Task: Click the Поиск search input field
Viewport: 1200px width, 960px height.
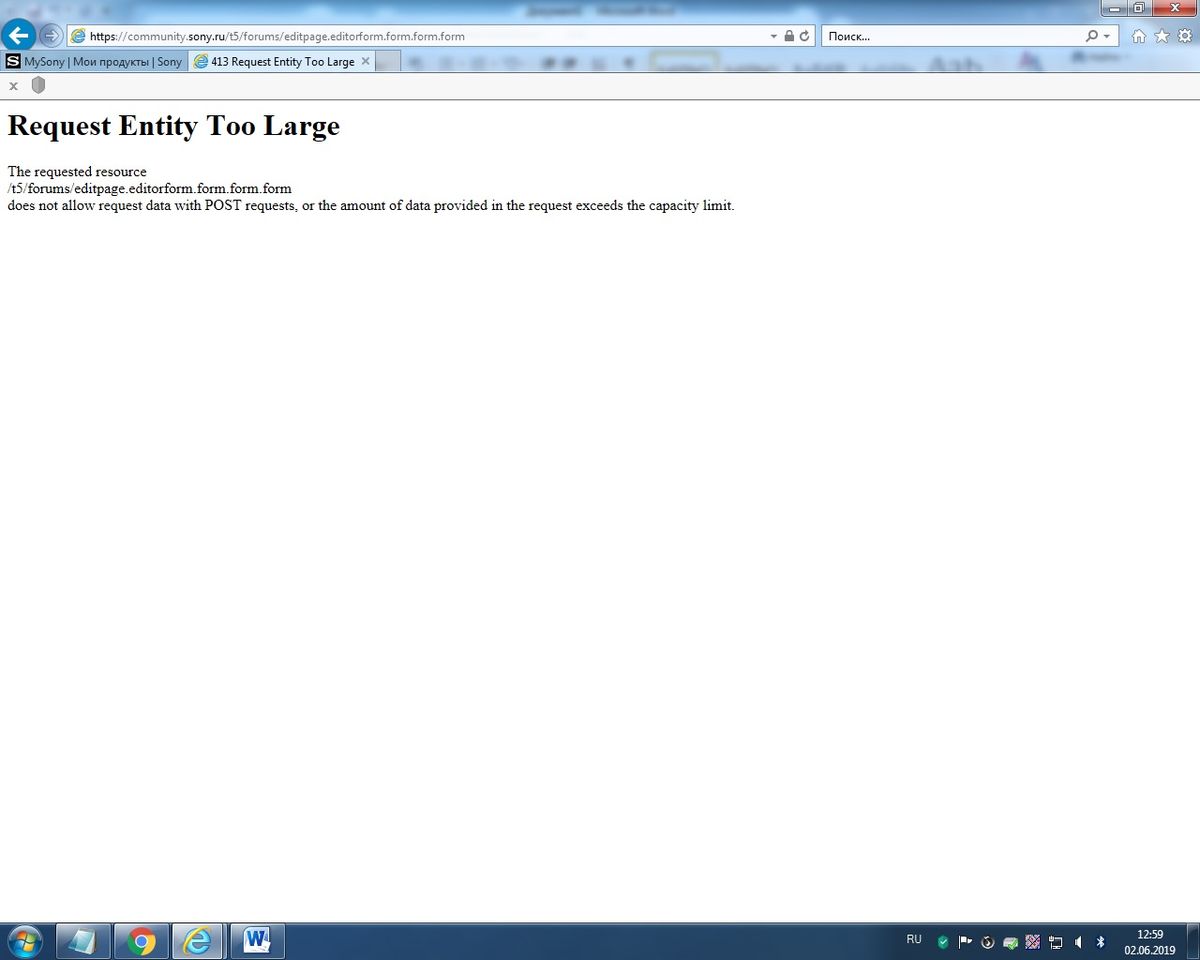Action: [x=950, y=36]
